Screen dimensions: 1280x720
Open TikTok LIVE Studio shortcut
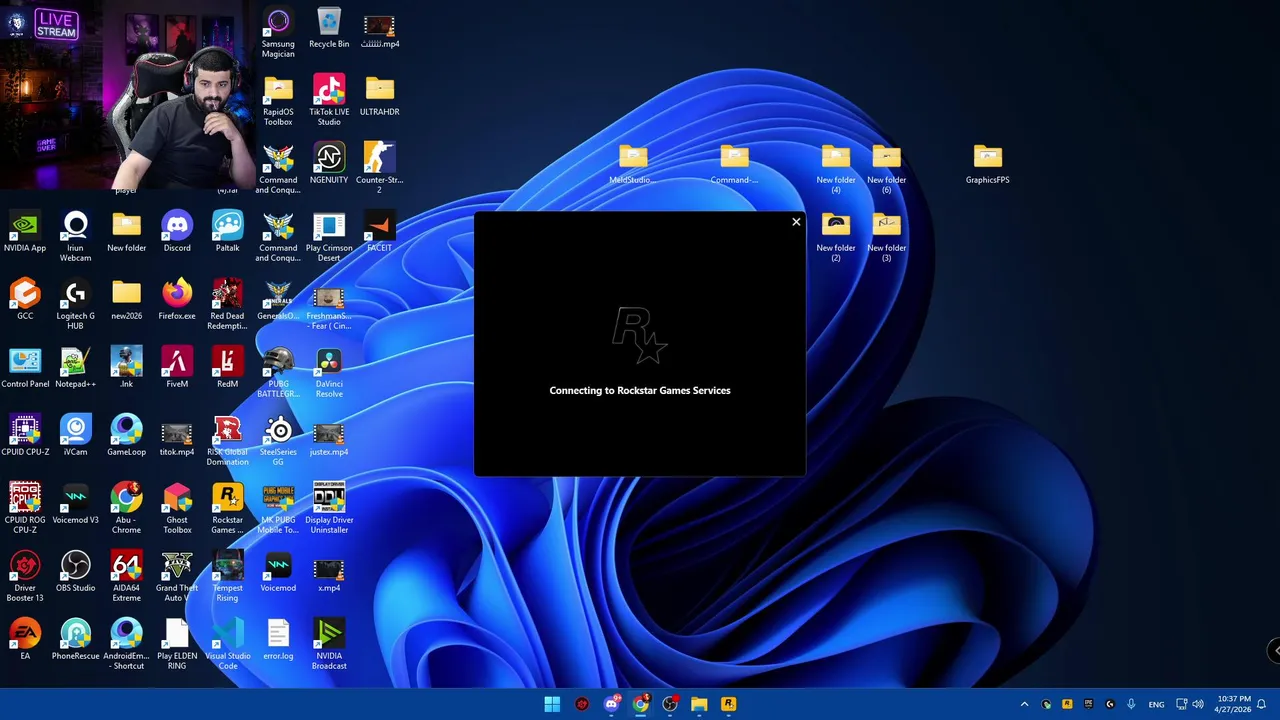329,101
